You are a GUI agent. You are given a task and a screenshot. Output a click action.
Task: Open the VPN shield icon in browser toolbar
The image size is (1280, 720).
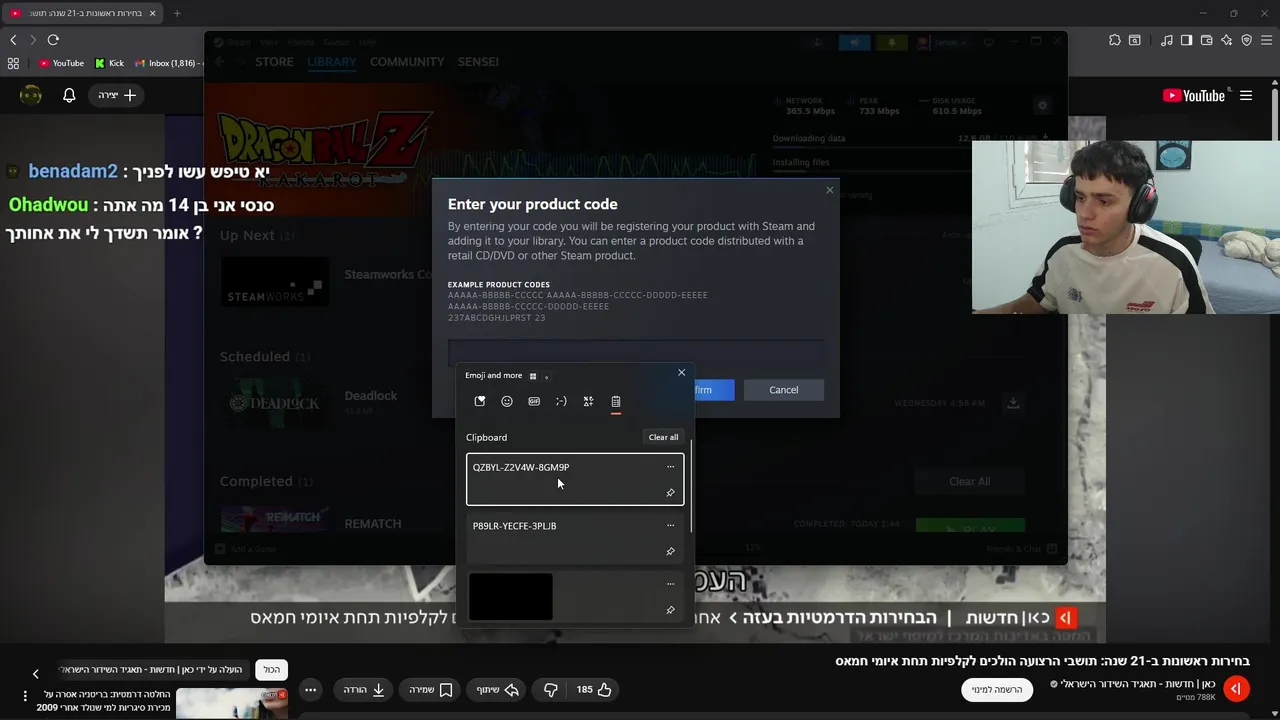pos(1247,40)
